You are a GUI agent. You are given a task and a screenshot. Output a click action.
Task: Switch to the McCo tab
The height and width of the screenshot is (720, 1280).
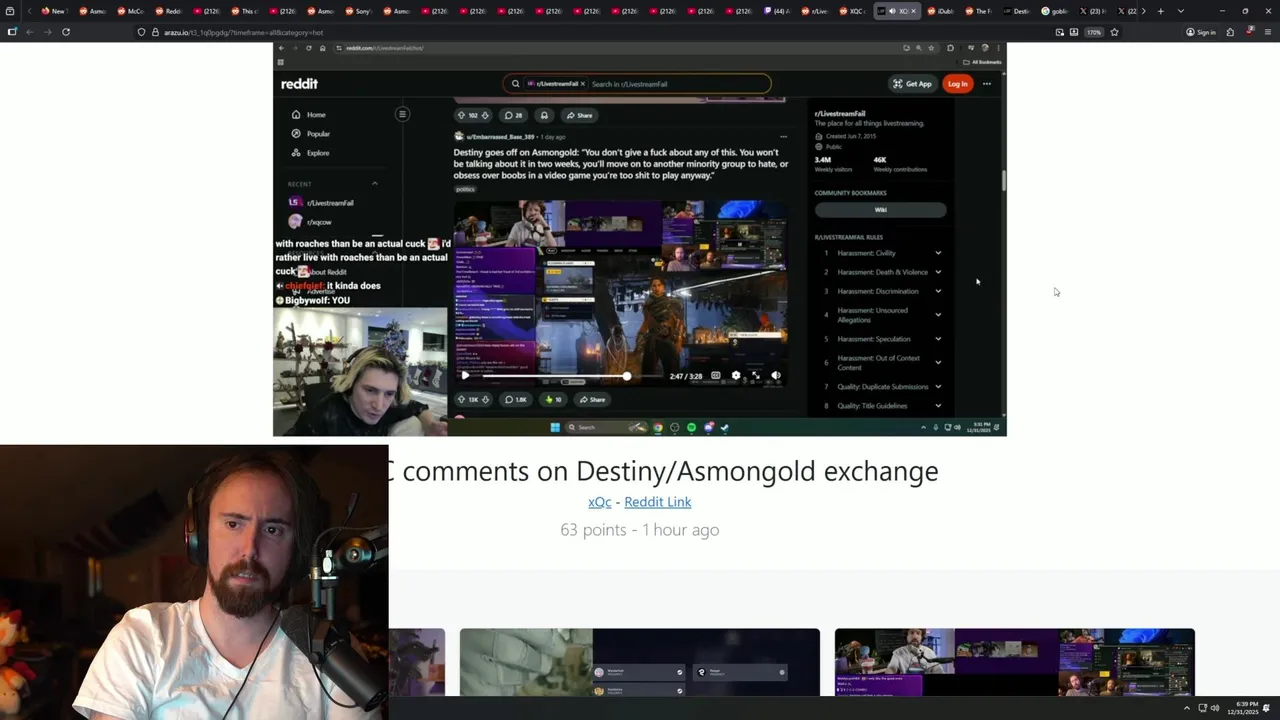click(x=130, y=11)
